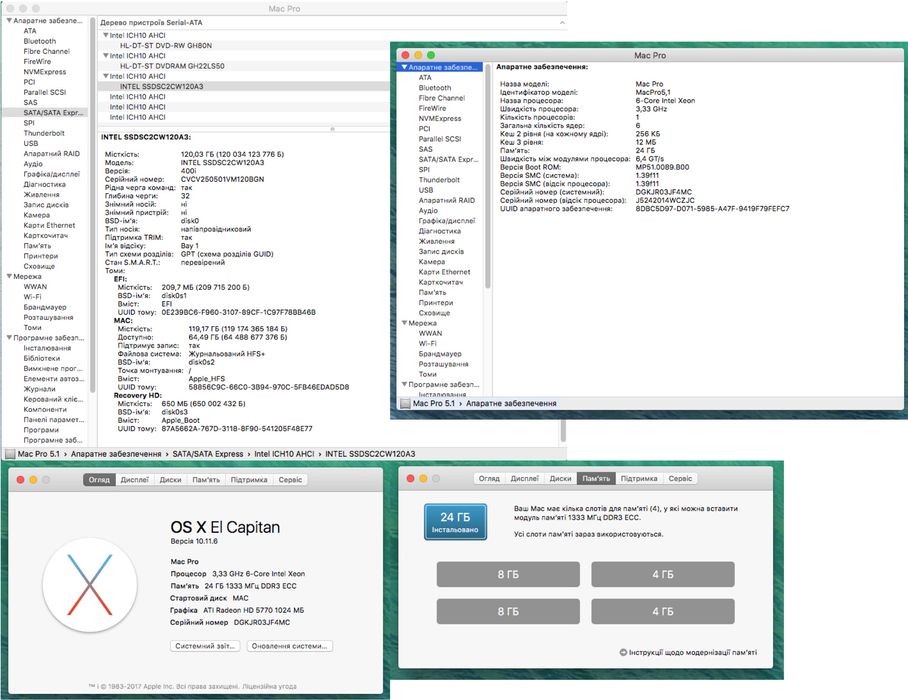
Task: Open Інсталювання in left window sidebar
Action: point(47,349)
